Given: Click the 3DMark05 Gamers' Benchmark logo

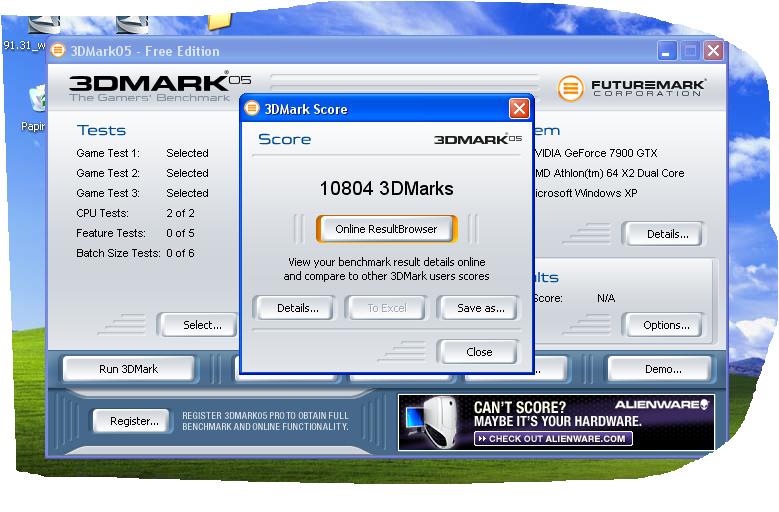Looking at the screenshot, I should 159,87.
